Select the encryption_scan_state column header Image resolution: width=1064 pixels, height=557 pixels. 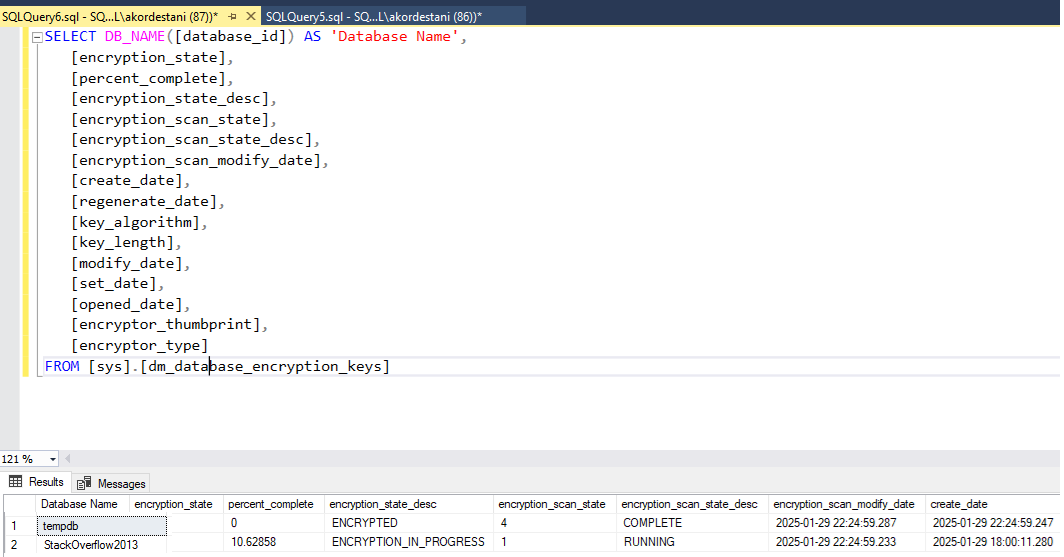[552, 504]
